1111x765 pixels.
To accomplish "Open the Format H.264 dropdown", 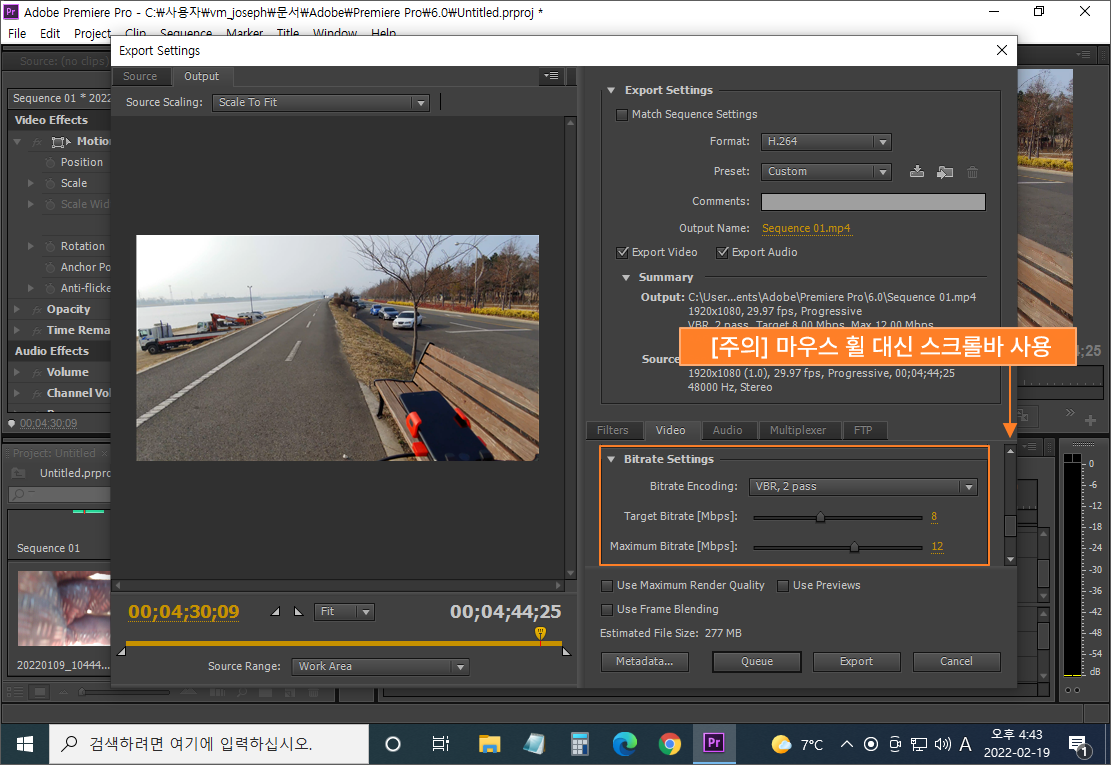I will [826, 142].
